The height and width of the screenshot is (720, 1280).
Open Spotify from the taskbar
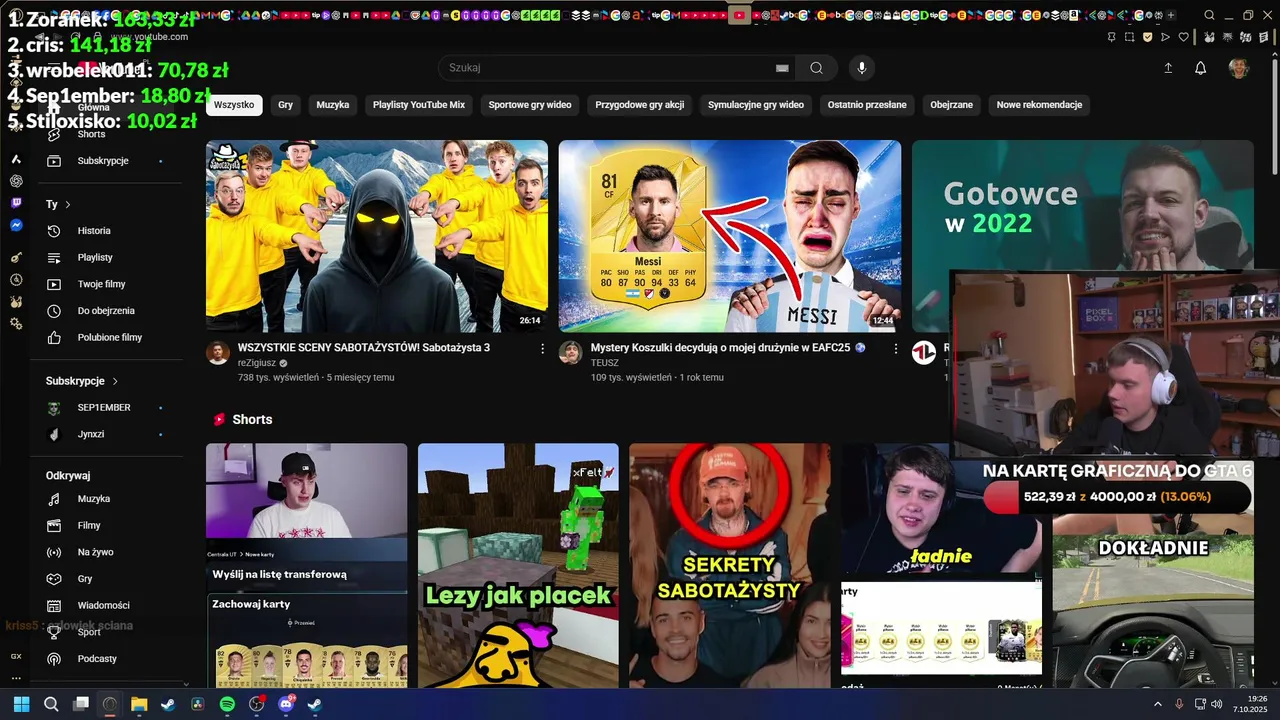tap(227, 704)
